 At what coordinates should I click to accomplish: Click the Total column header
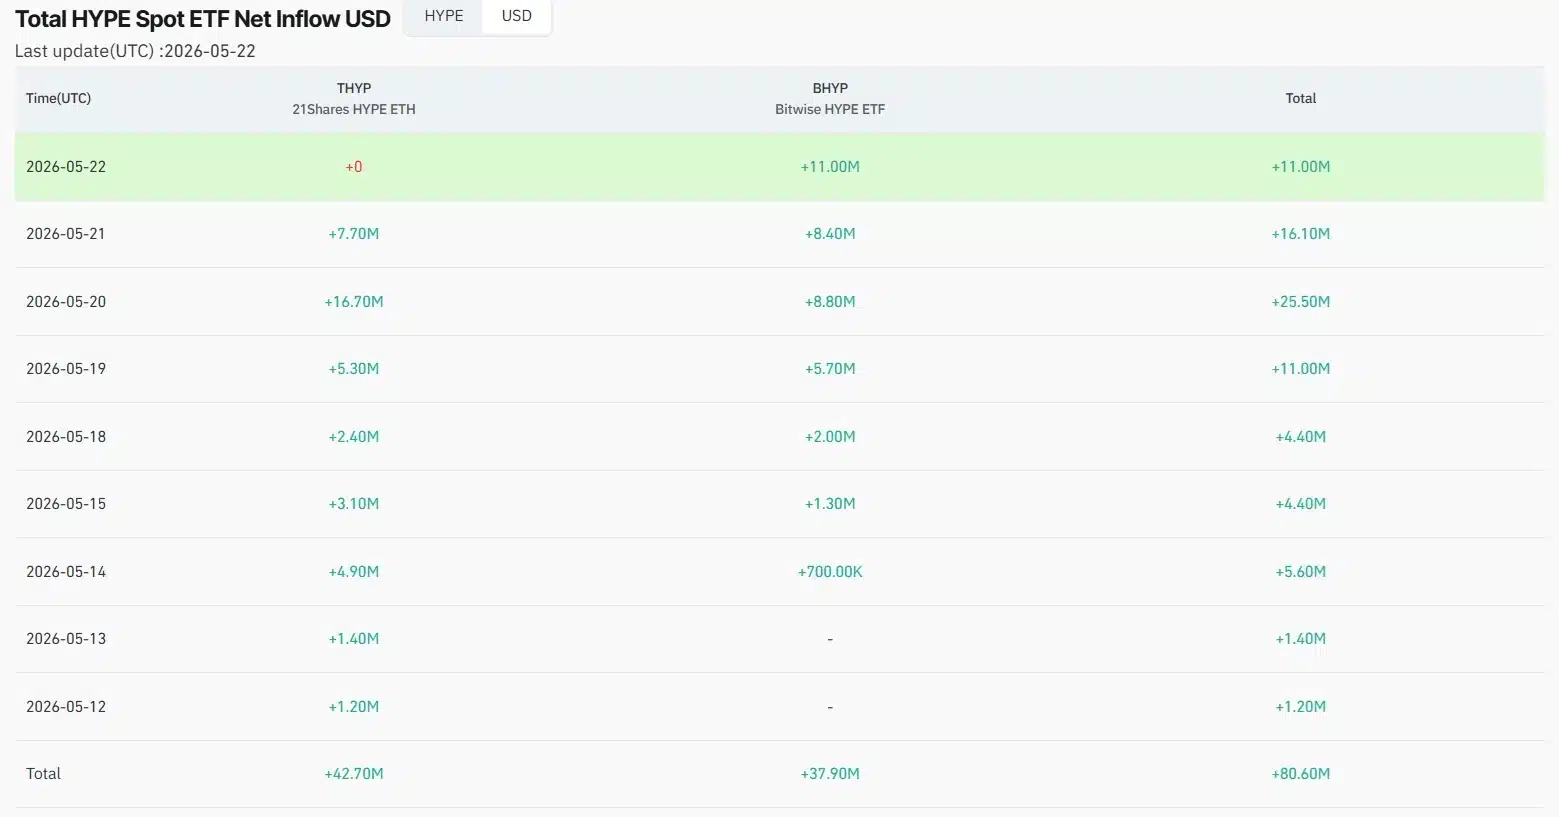click(1300, 98)
